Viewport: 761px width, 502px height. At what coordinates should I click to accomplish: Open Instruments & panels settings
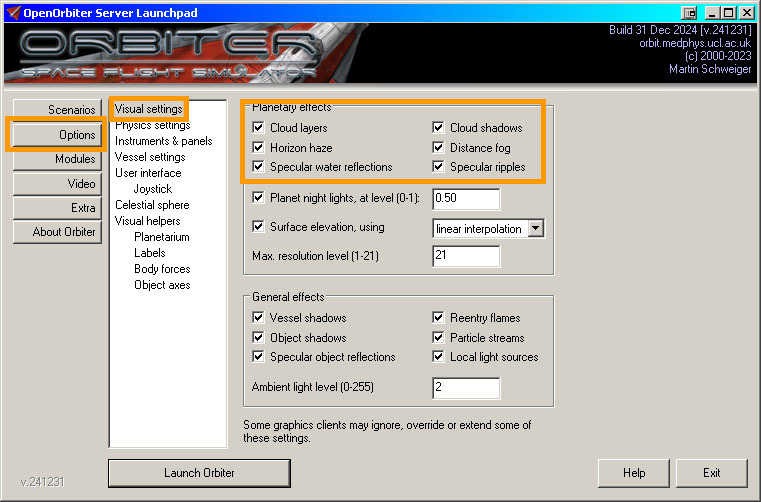tap(164, 141)
